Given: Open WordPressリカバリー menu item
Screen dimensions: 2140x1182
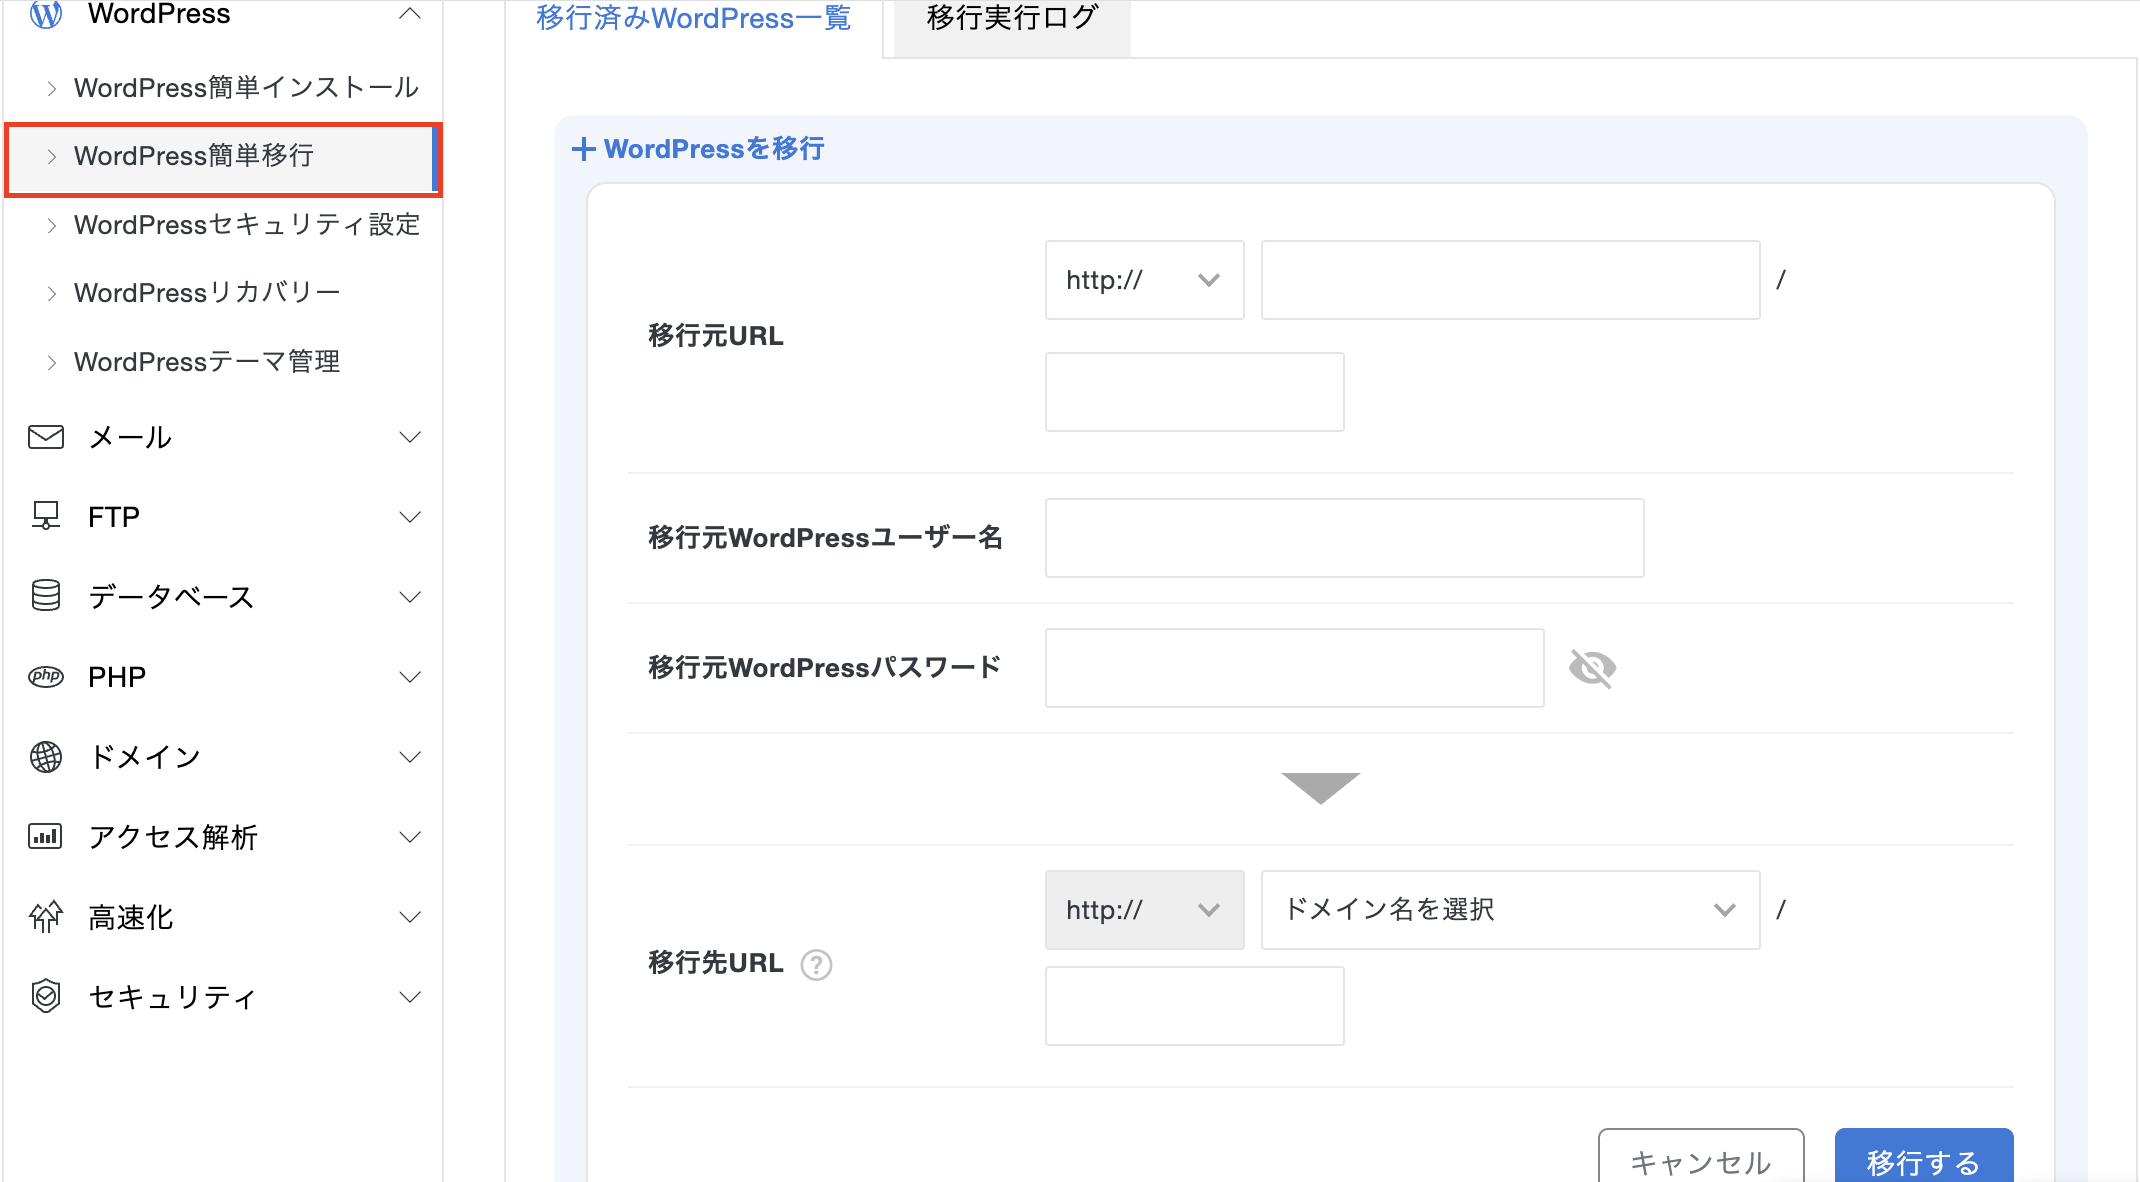Looking at the screenshot, I should pyautogui.click(x=207, y=293).
